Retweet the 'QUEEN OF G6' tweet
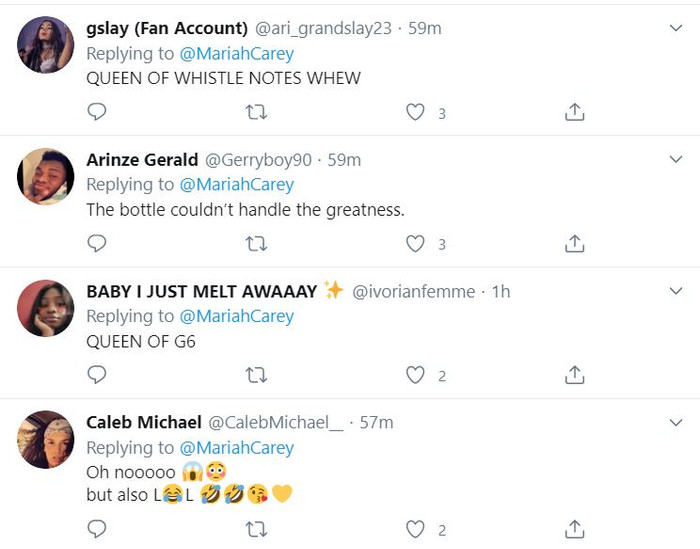 (x=256, y=375)
